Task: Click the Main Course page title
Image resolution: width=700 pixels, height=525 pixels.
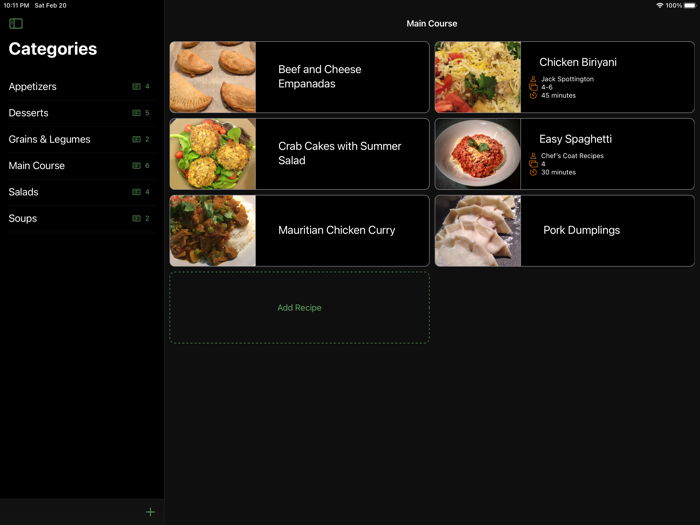Action: (432, 24)
